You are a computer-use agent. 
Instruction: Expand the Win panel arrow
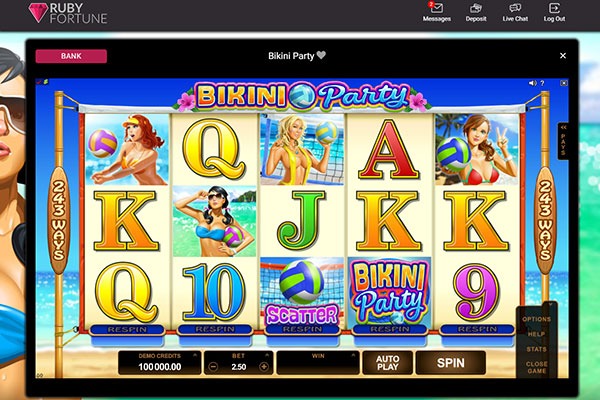tap(353, 355)
